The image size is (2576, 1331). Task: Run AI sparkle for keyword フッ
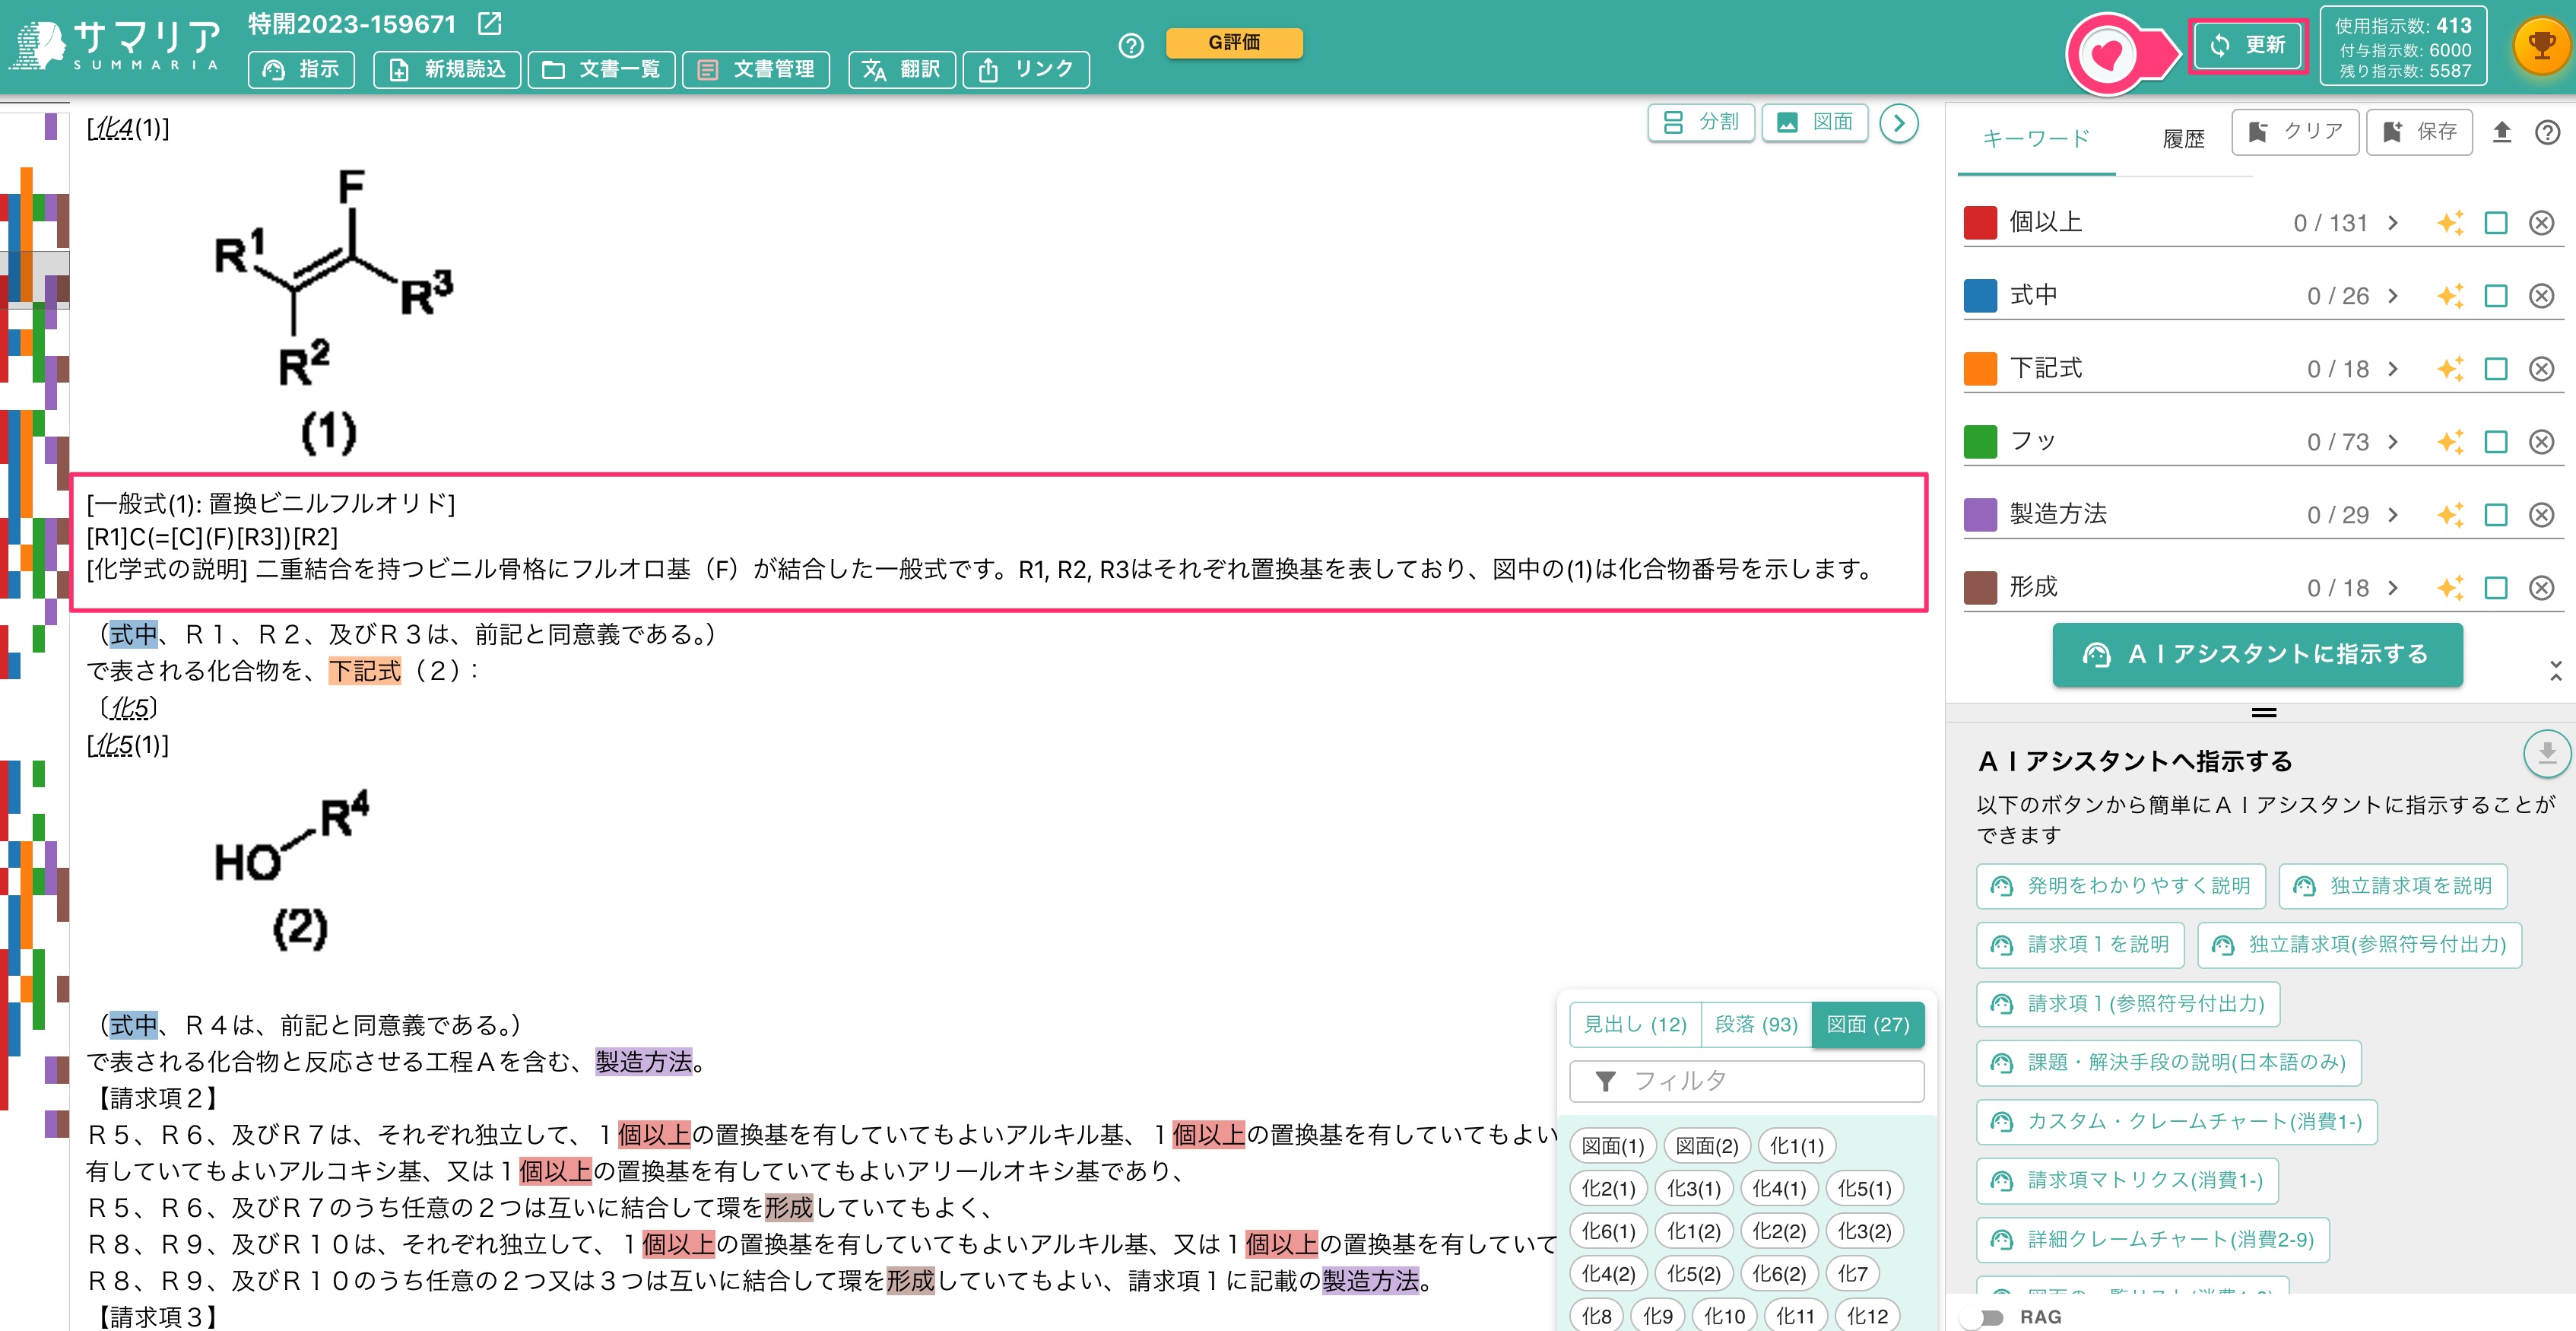[x=2449, y=442]
